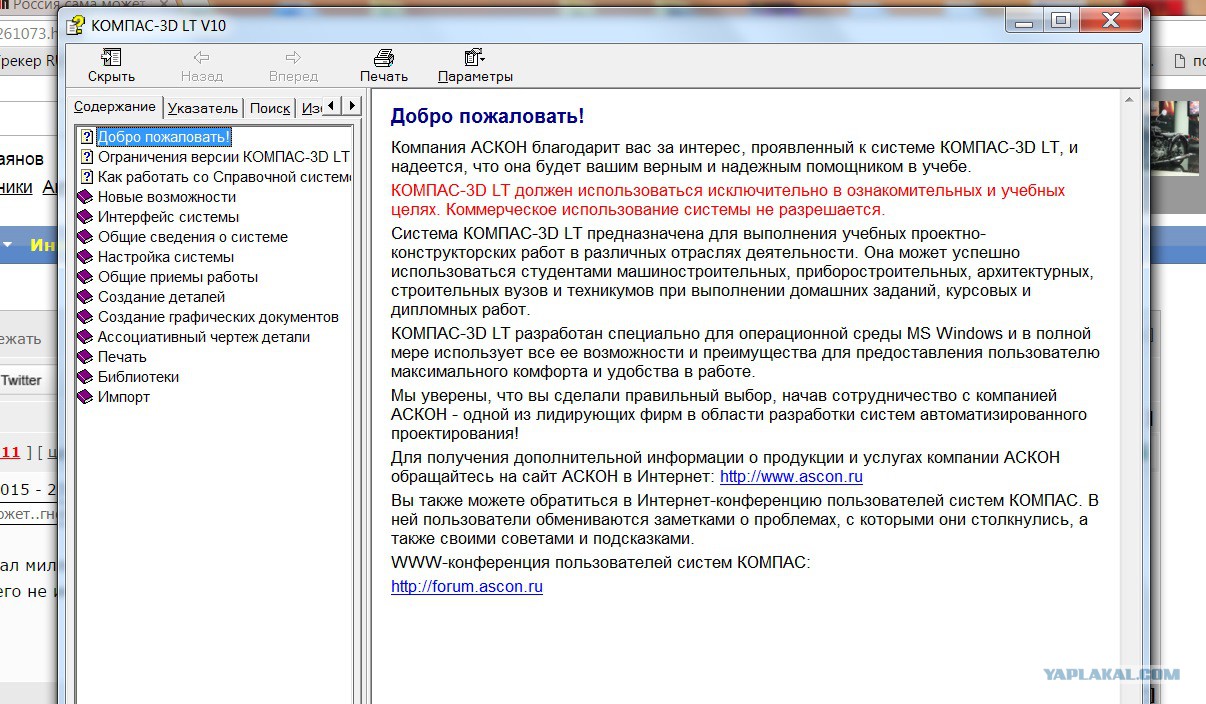
Task: Open Ограничения версии КОМПАС-3D LT topic
Action: coord(224,157)
